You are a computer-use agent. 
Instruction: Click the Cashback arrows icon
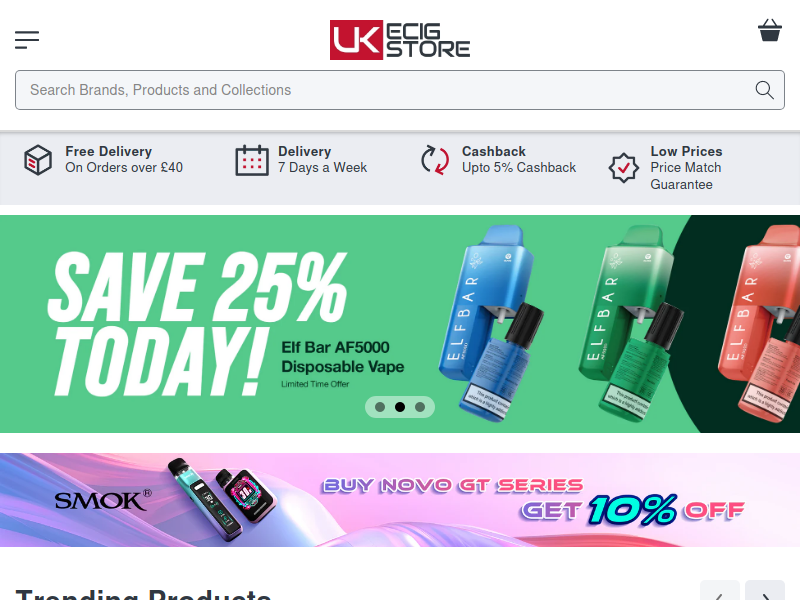click(x=435, y=160)
